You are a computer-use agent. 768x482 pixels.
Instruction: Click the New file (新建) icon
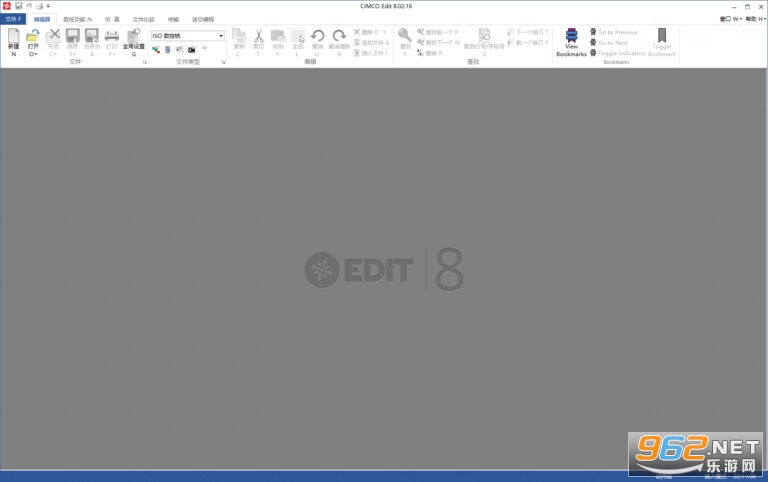coord(13,36)
